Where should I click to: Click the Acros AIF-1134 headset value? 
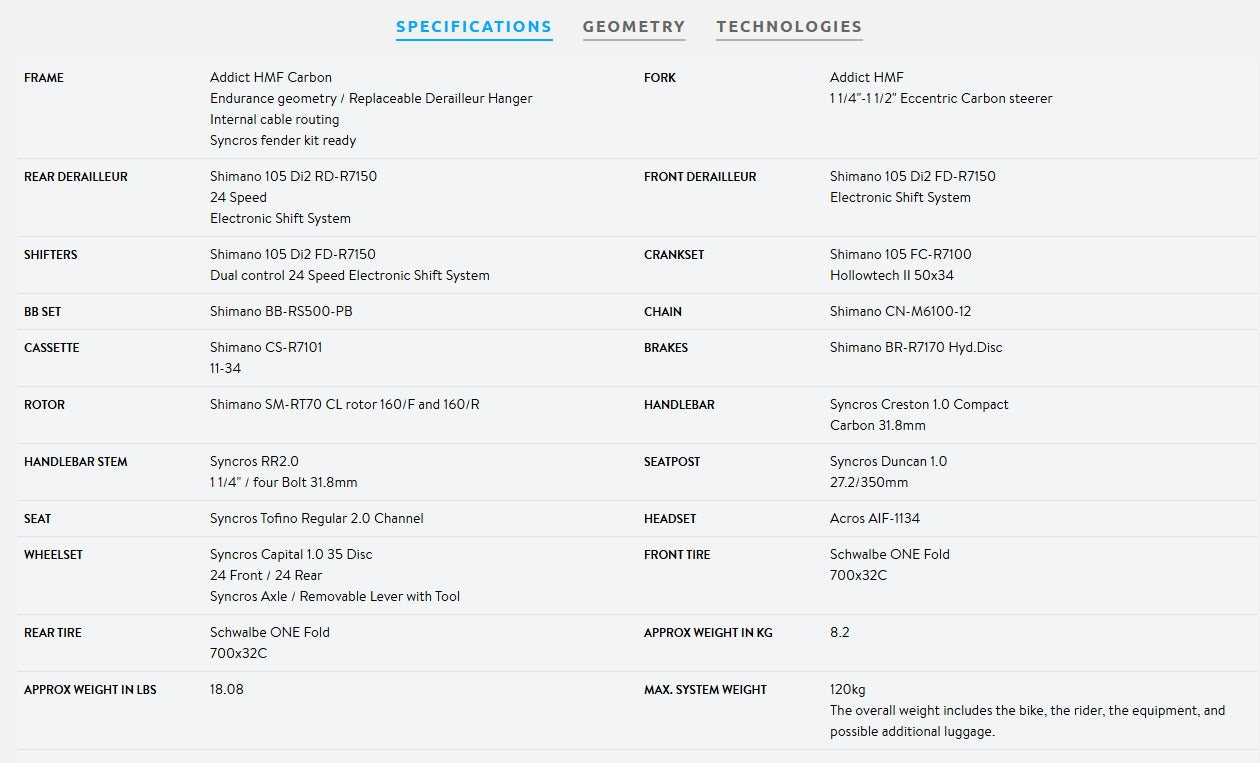pos(875,518)
